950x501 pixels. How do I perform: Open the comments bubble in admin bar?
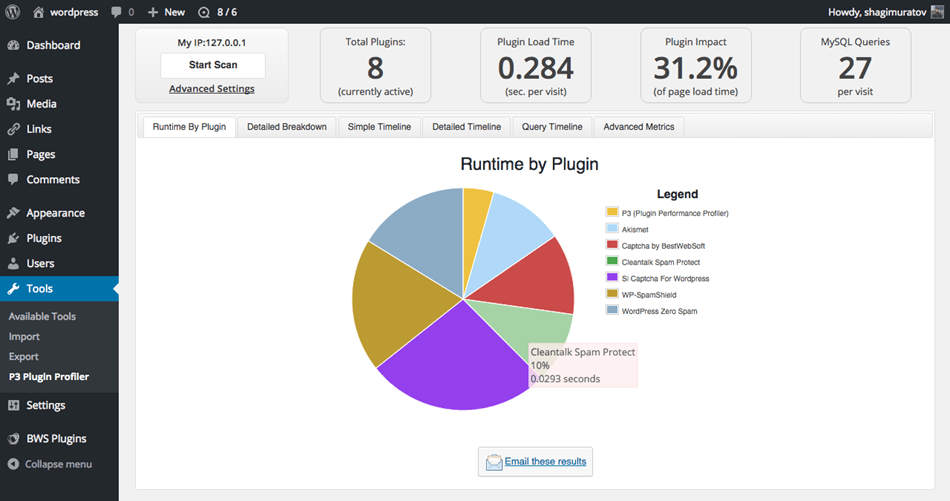(116, 12)
